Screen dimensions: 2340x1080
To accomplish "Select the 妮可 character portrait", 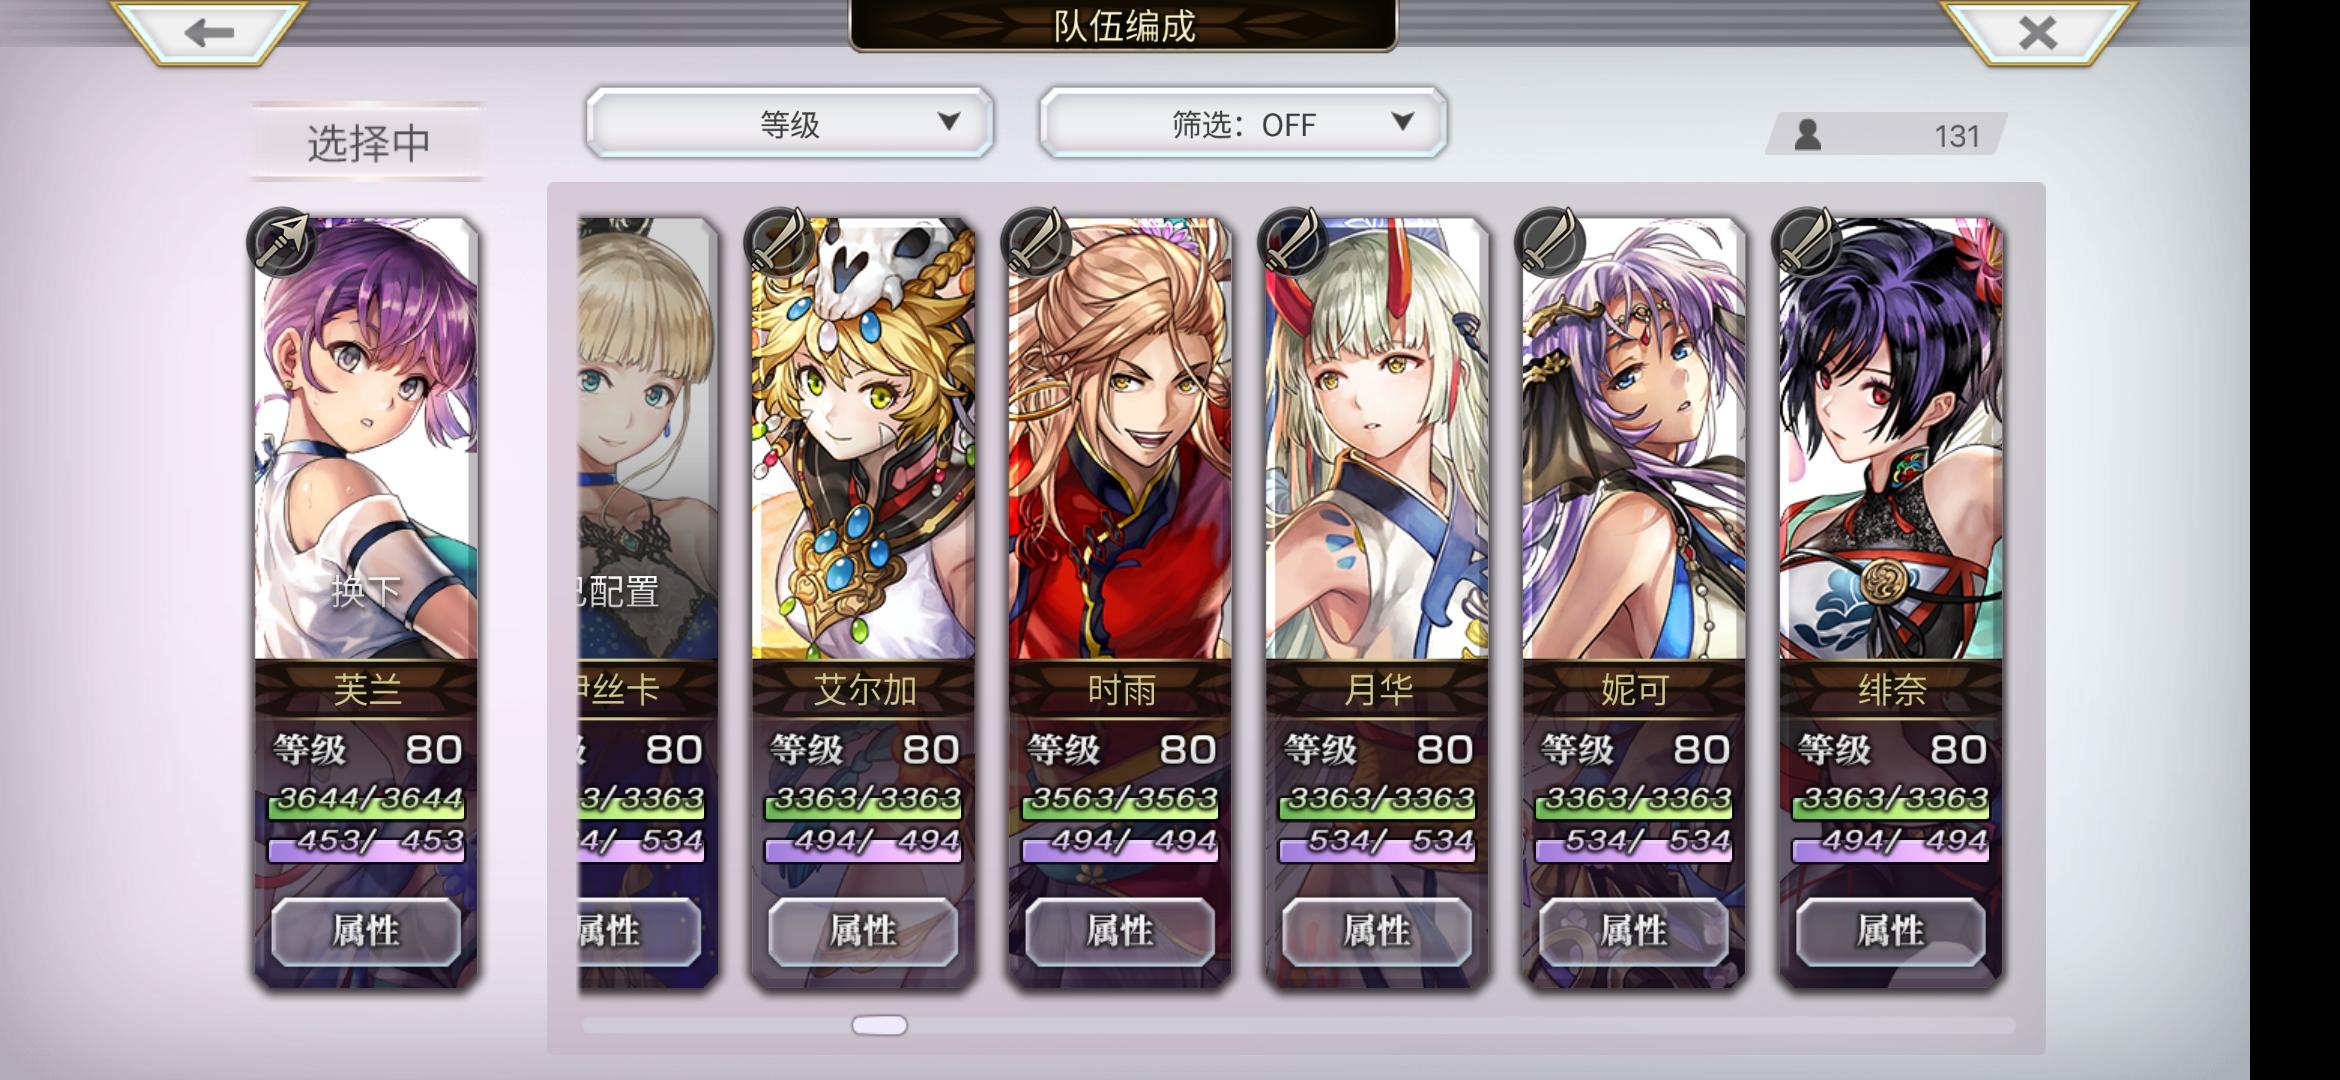I will [1634, 440].
